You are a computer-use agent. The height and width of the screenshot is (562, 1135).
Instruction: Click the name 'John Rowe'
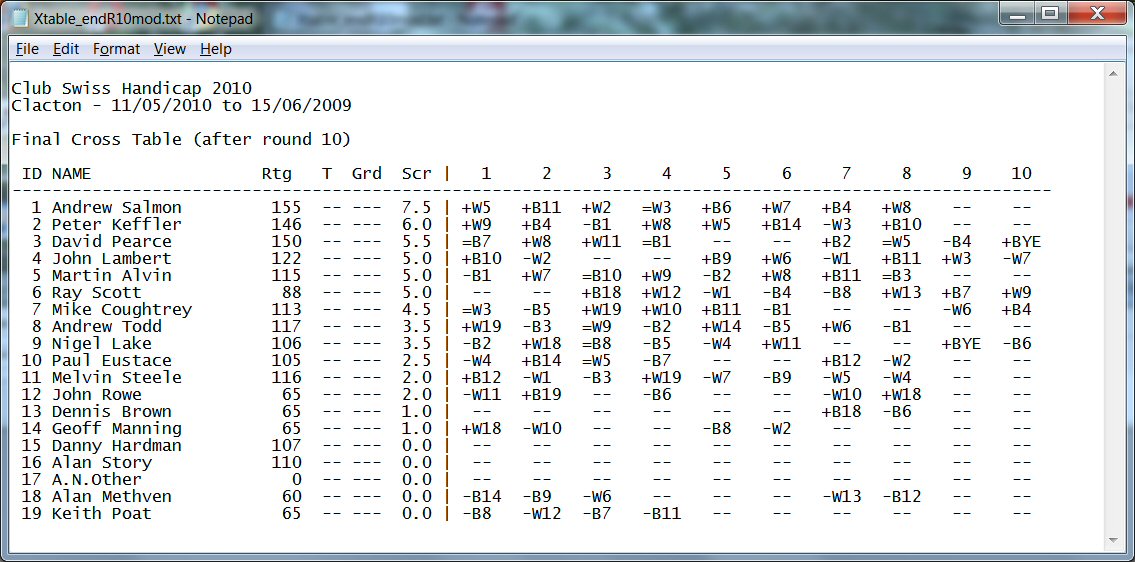96,395
